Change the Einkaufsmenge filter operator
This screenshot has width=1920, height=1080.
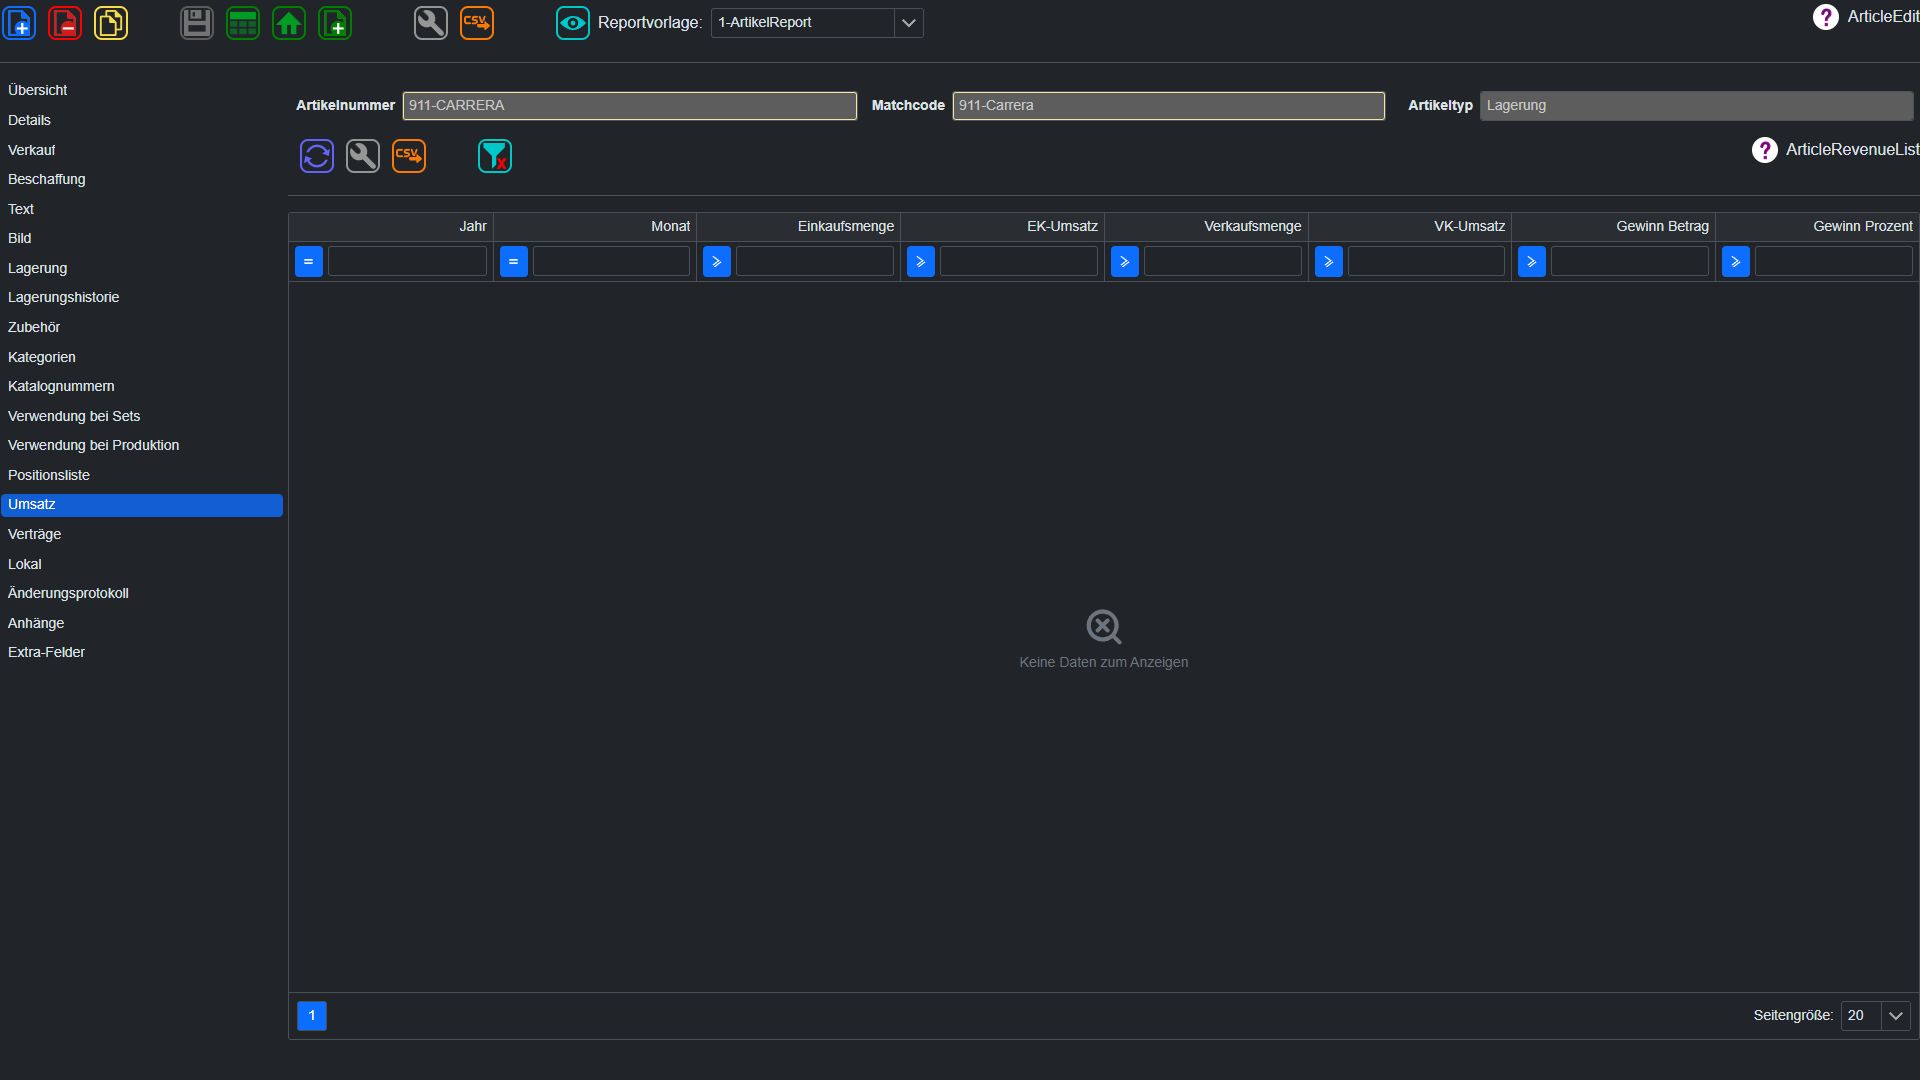[717, 262]
